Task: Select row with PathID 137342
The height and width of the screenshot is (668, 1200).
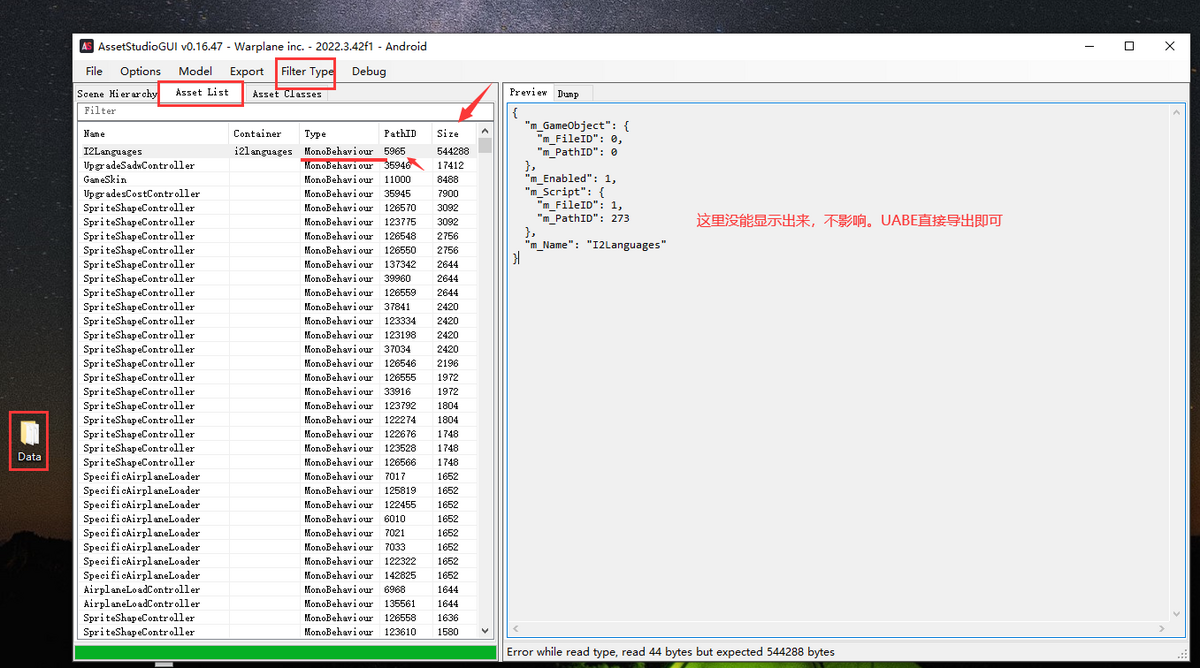Action: pos(278,264)
